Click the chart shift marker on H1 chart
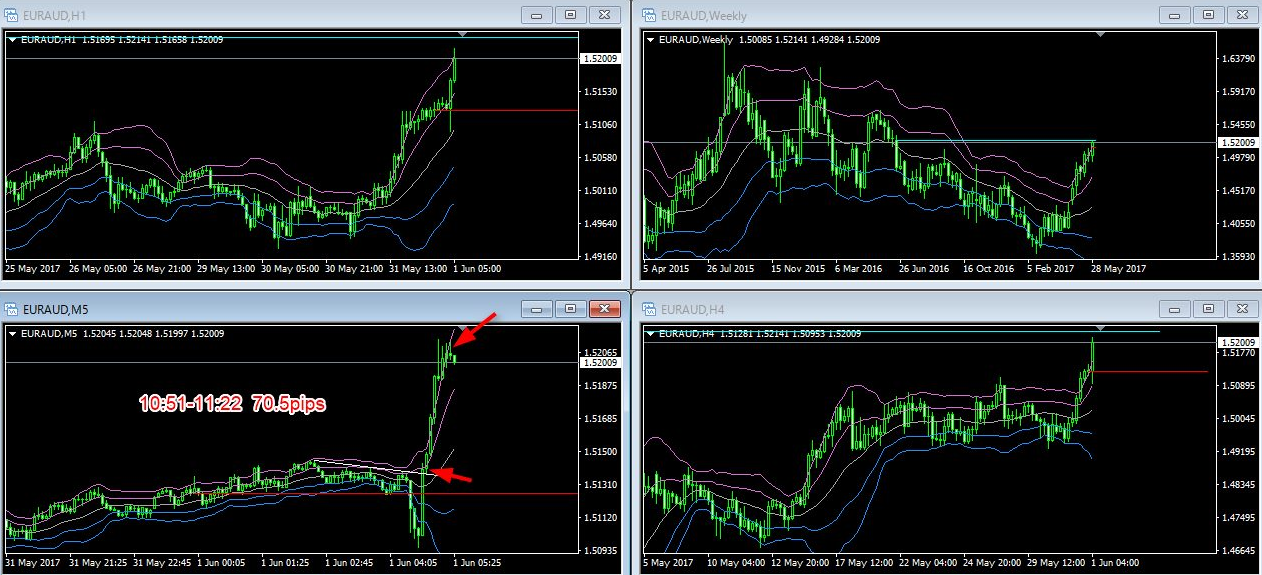The image size is (1262, 575). click(464, 35)
